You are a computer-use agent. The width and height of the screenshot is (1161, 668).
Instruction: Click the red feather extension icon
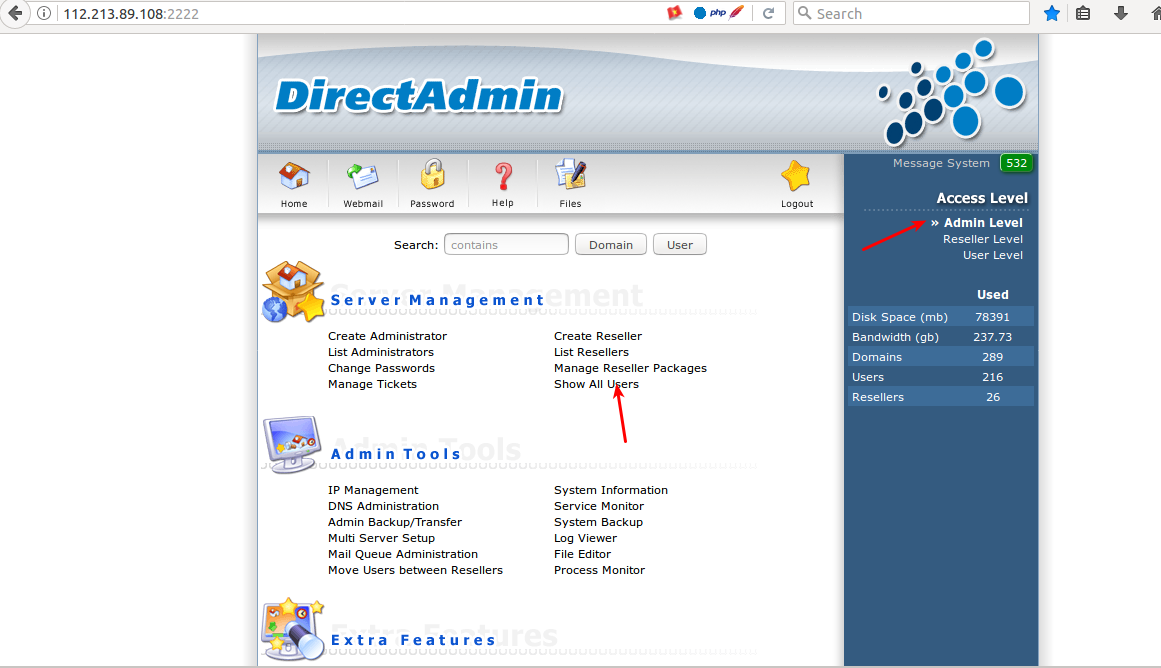tap(737, 13)
